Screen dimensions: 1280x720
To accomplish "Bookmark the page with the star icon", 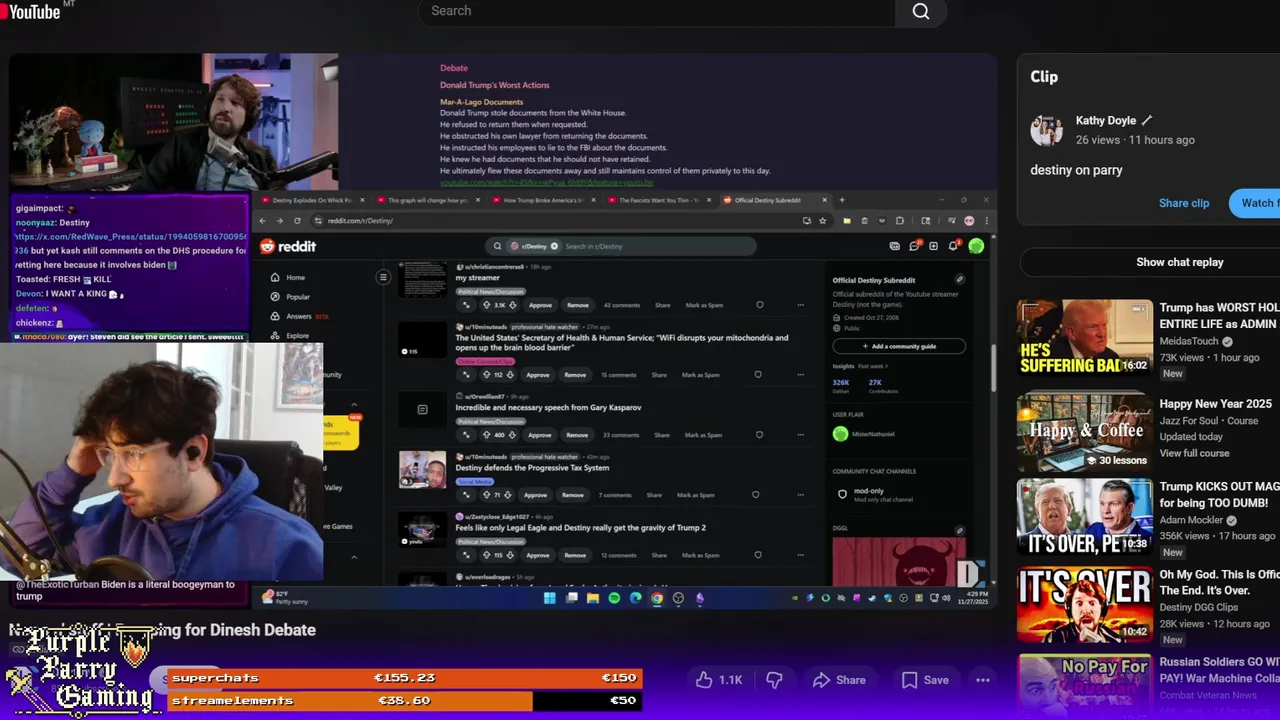I will tap(822, 220).
